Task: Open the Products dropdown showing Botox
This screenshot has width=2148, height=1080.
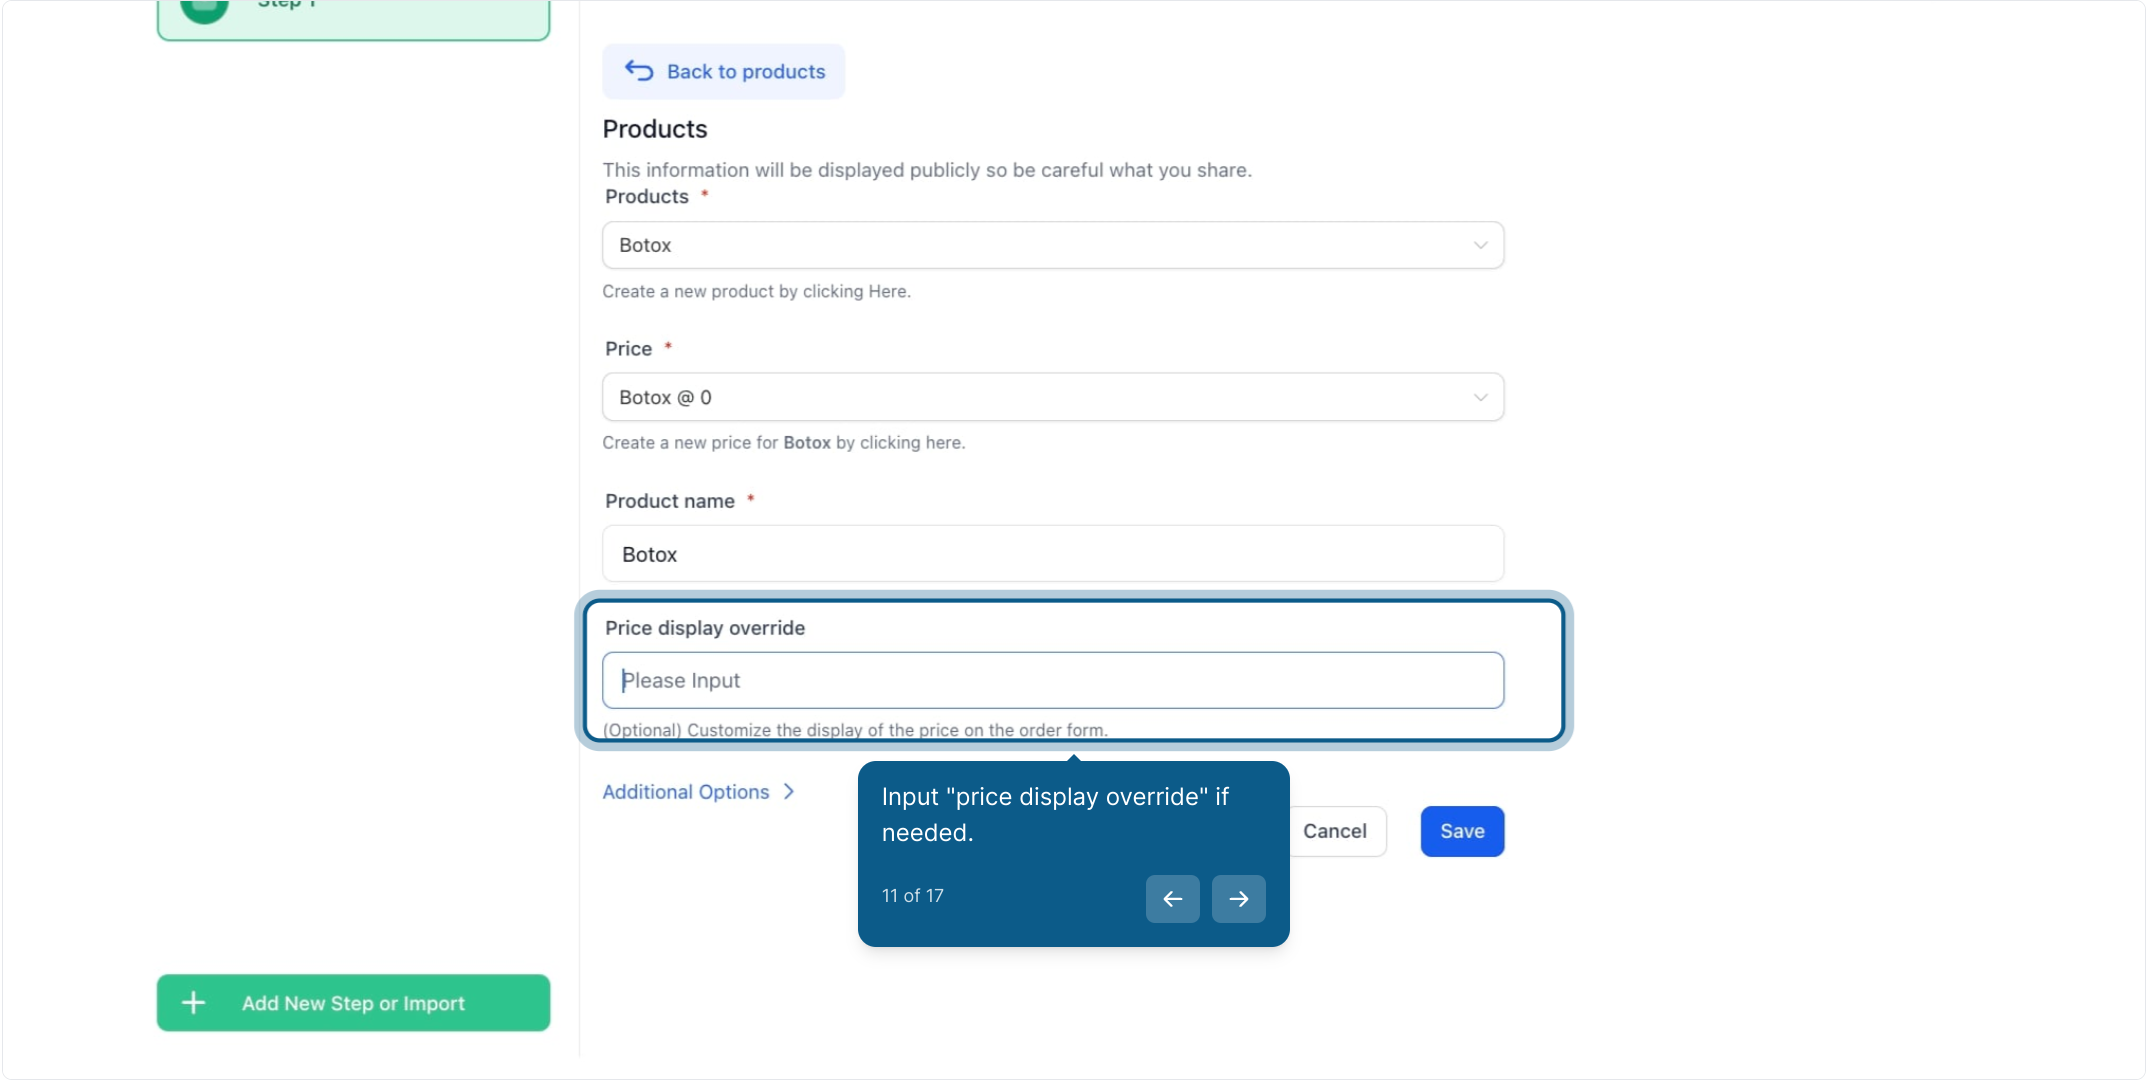Action: coord(1052,245)
